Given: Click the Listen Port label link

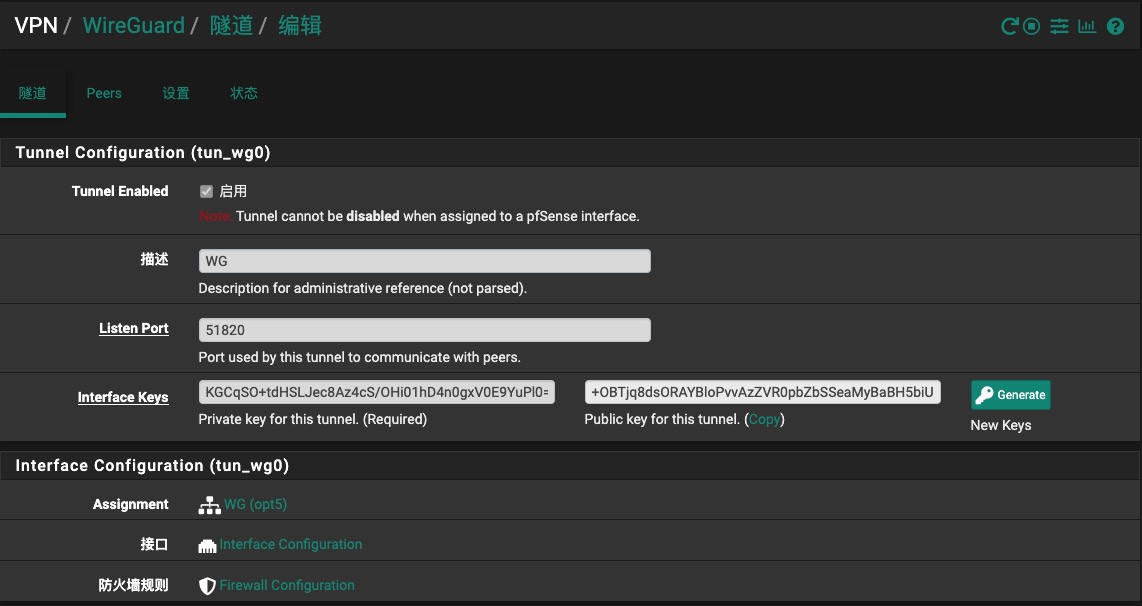Looking at the screenshot, I should 133,328.
